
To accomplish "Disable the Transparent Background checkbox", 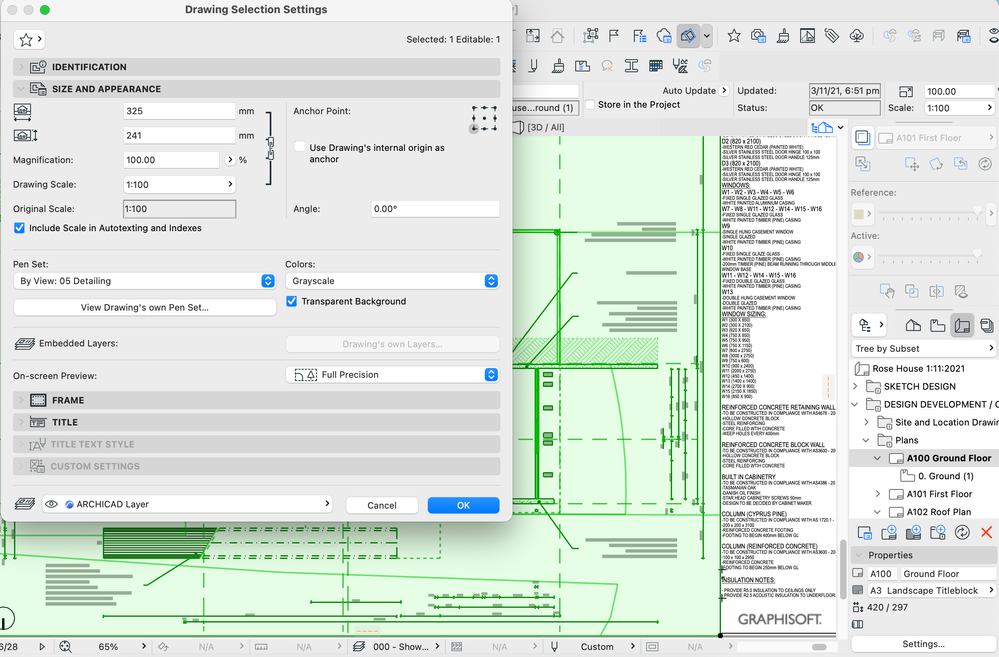I will [x=292, y=301].
